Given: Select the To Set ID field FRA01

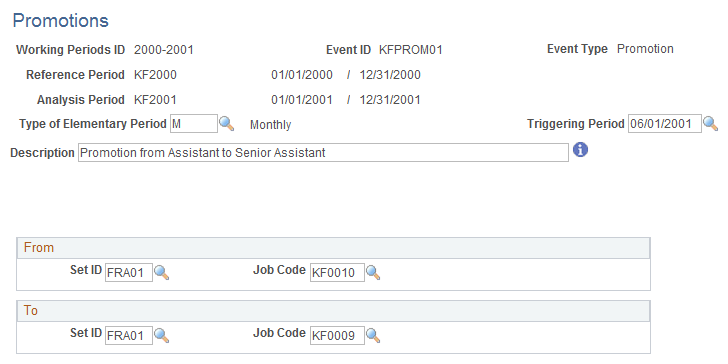Looking at the screenshot, I should (129, 335).
